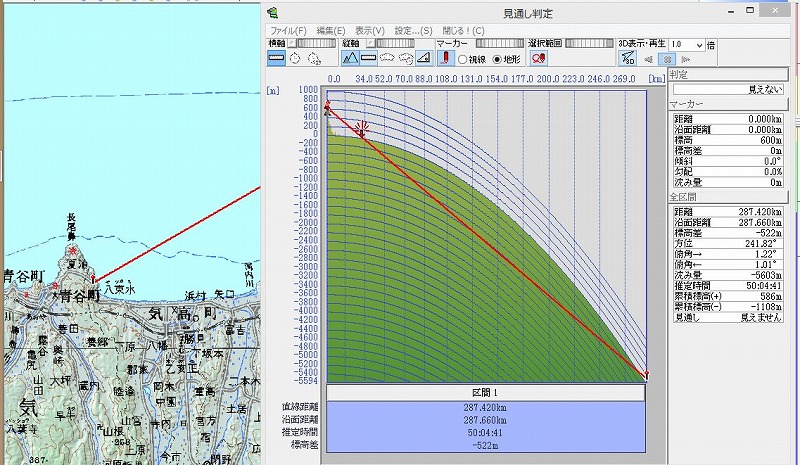The width and height of the screenshot is (800, 465).
Task: Open the 設定...(S) menu
Action: click(413, 31)
